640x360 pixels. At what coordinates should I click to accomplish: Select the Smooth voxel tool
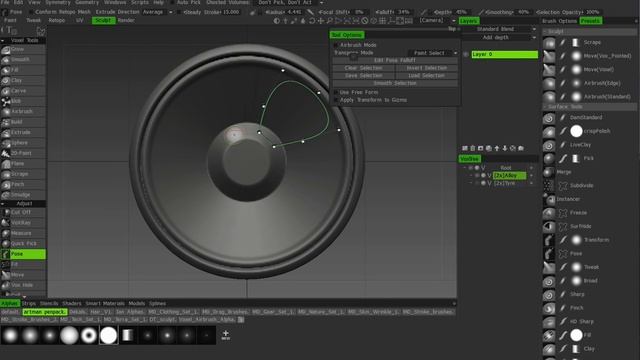23,60
